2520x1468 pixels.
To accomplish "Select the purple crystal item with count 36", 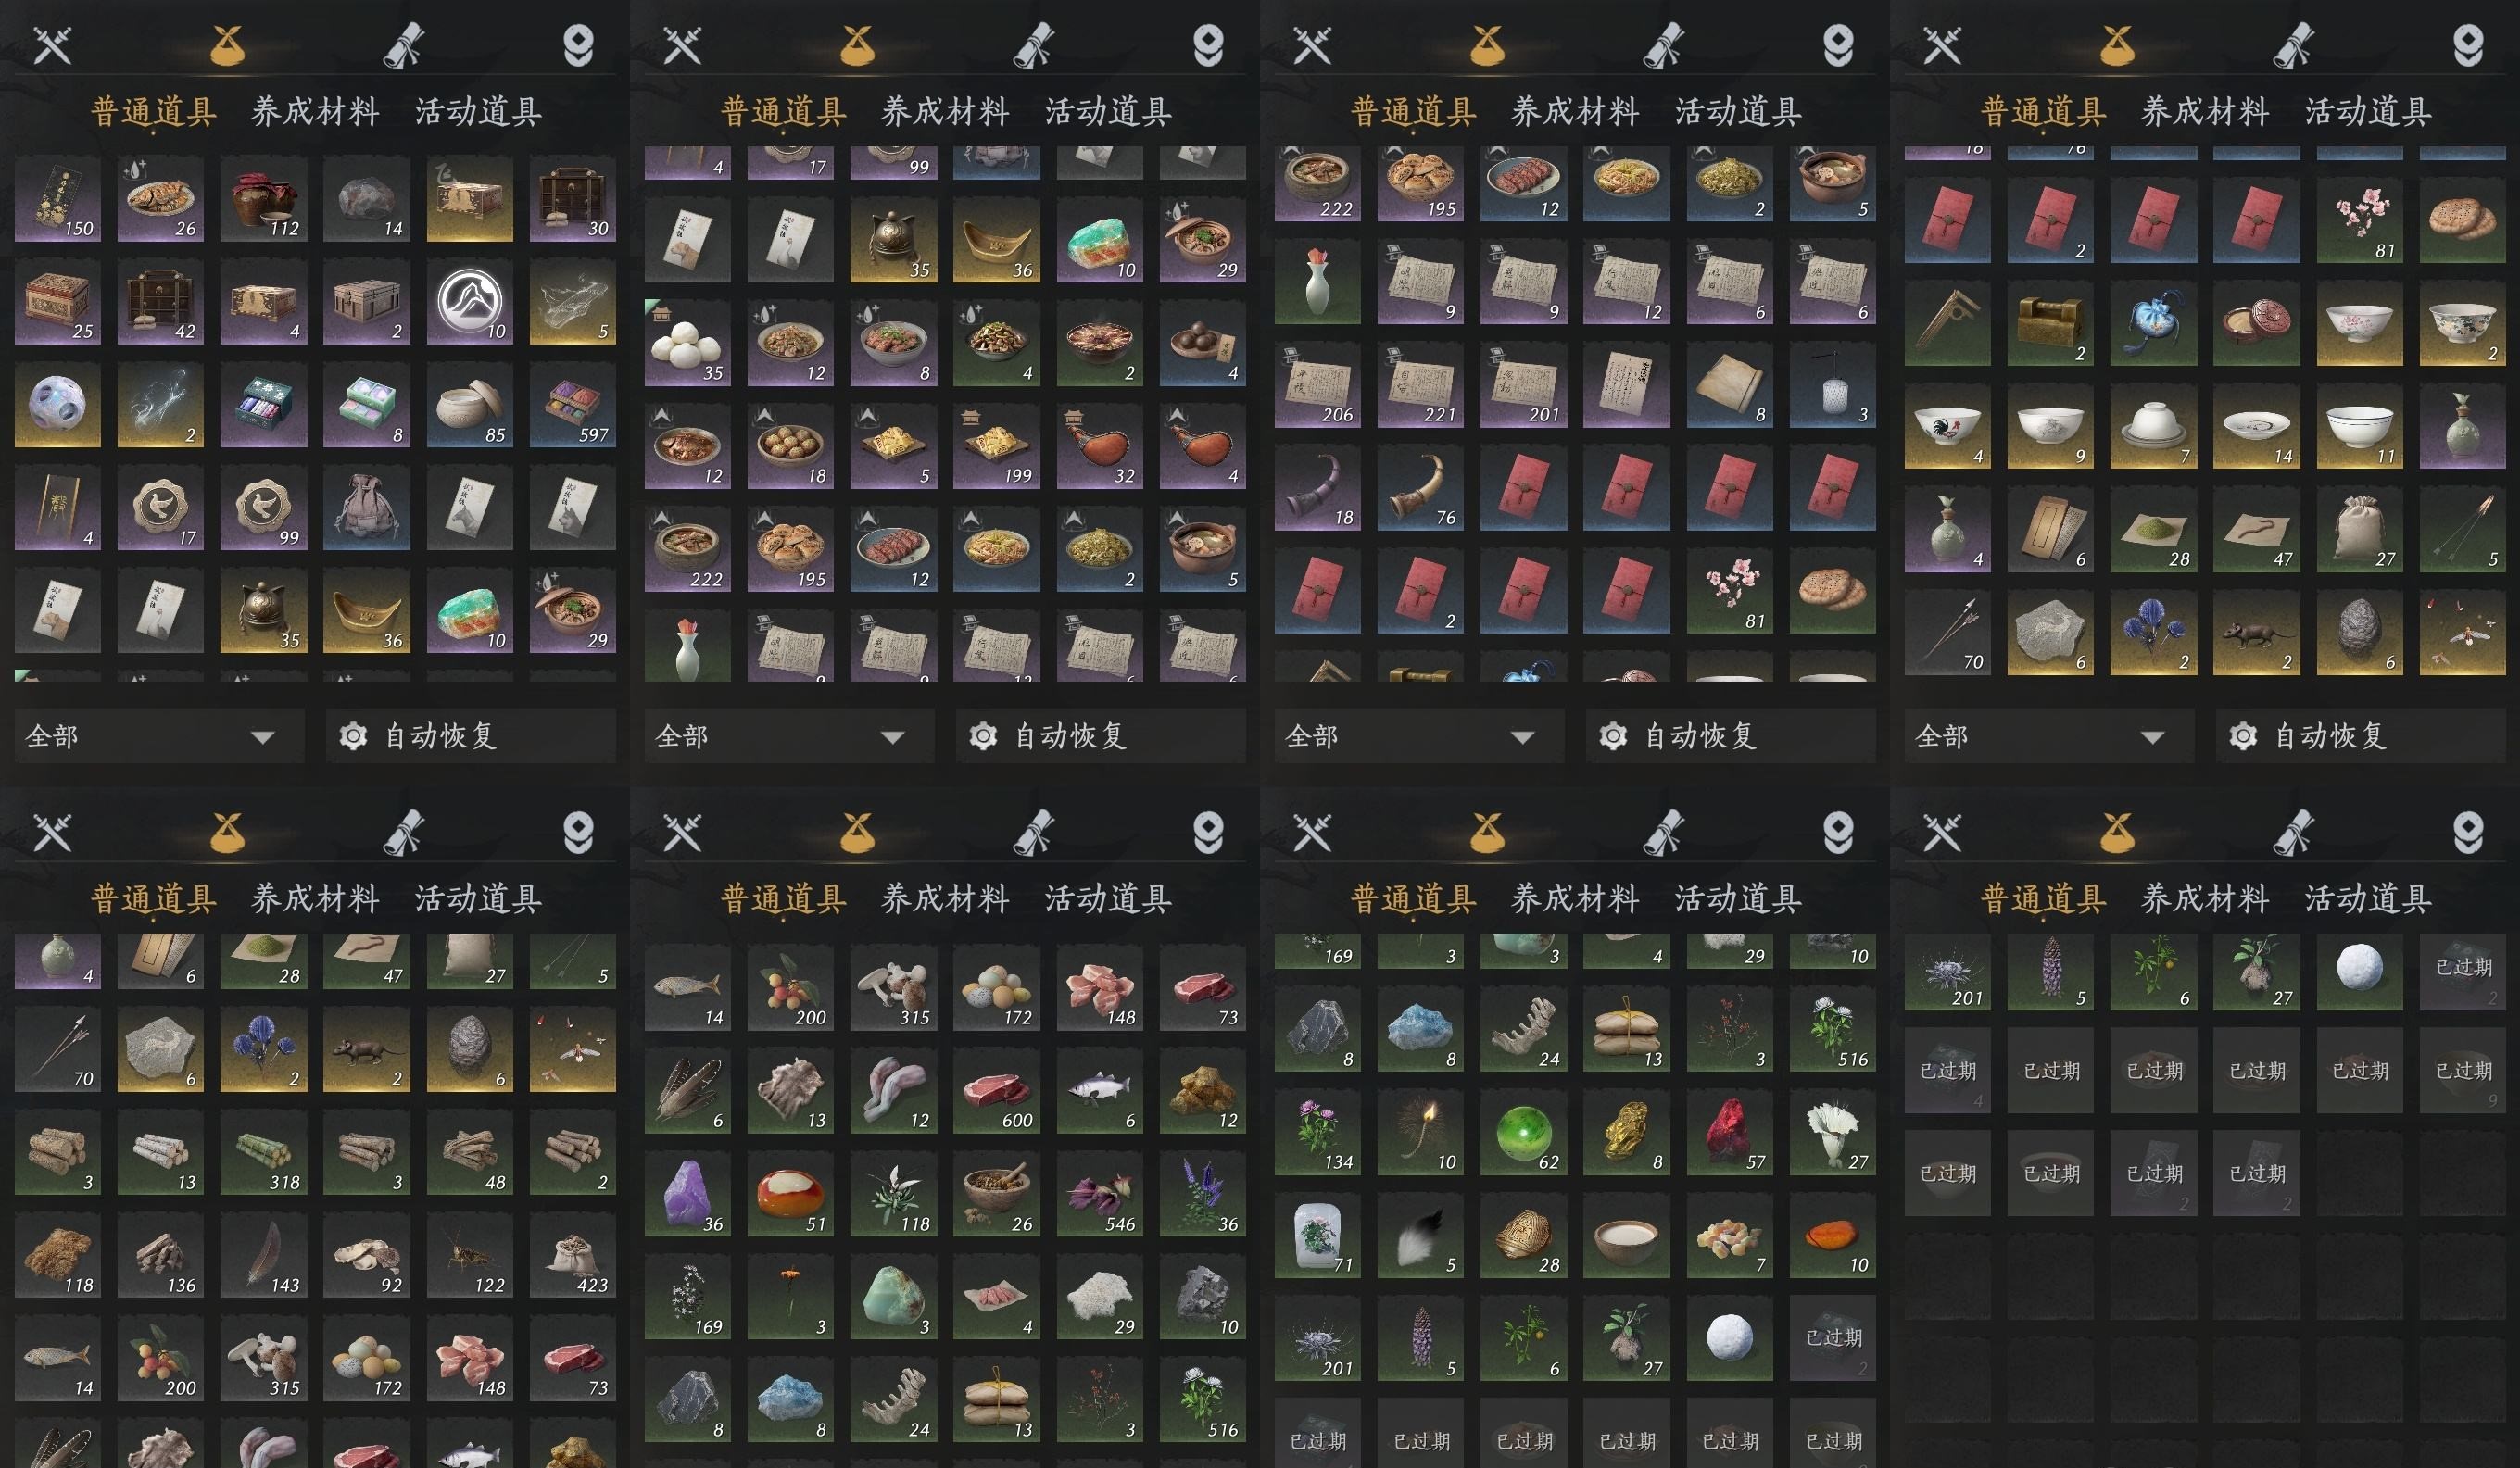I will tap(687, 1194).
